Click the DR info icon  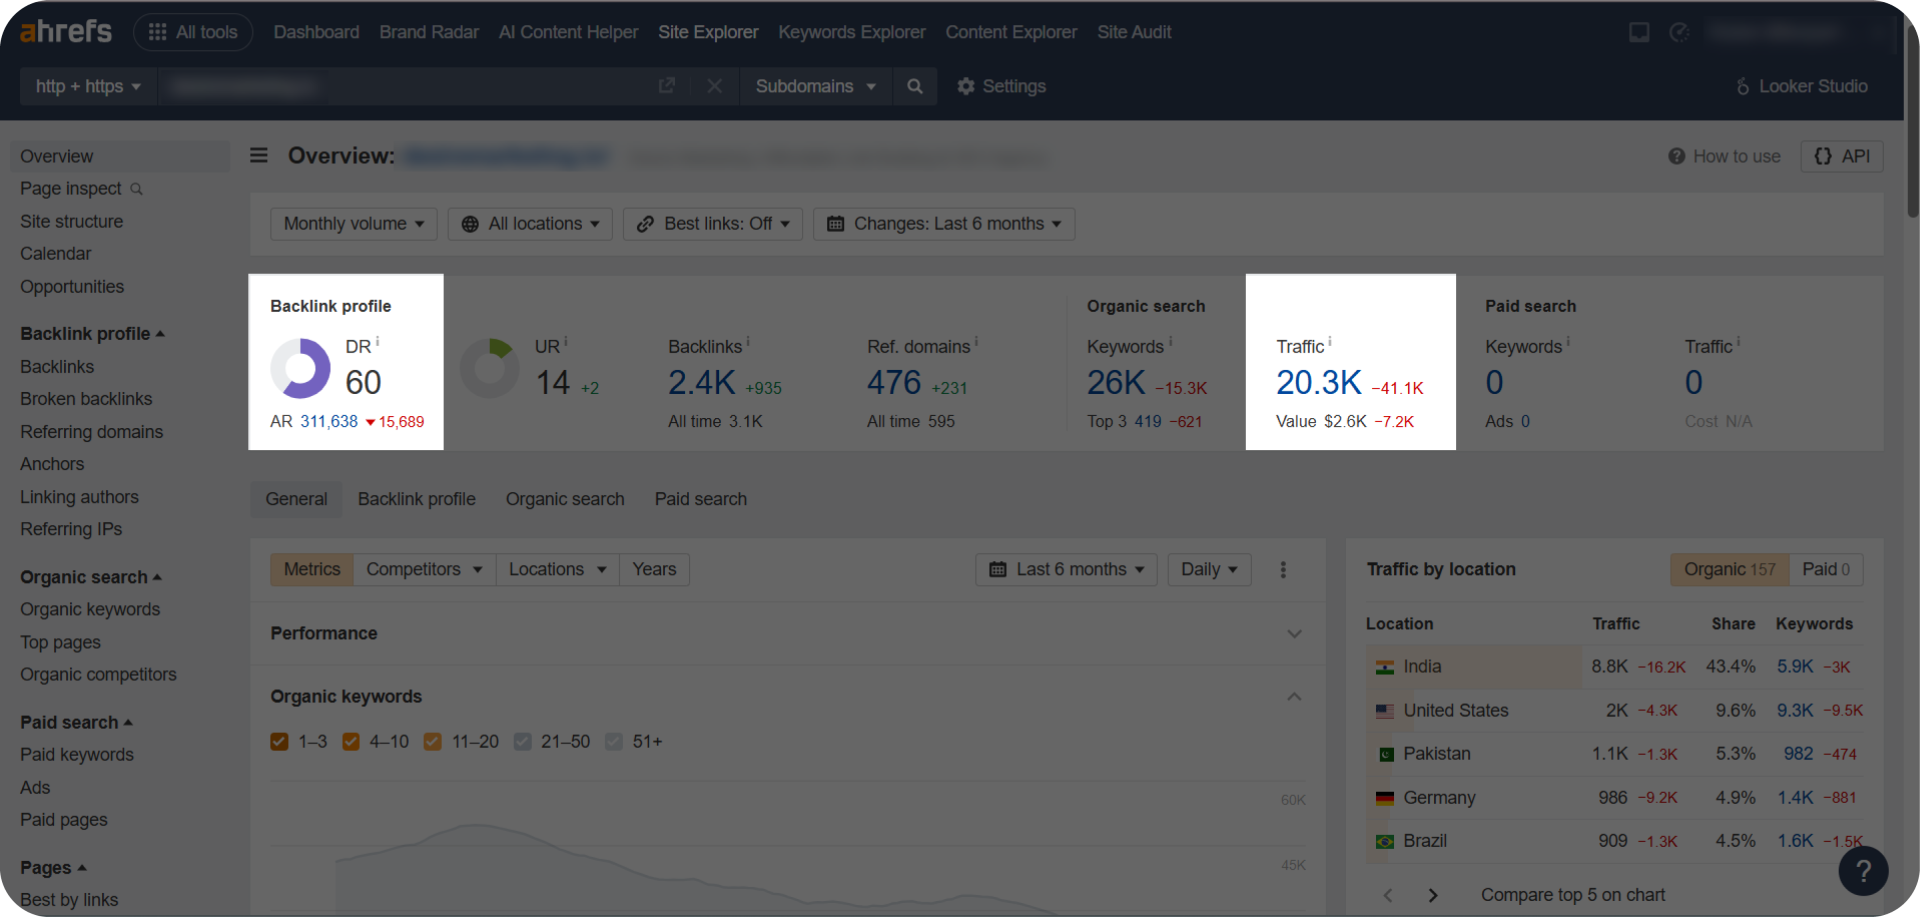(x=377, y=342)
